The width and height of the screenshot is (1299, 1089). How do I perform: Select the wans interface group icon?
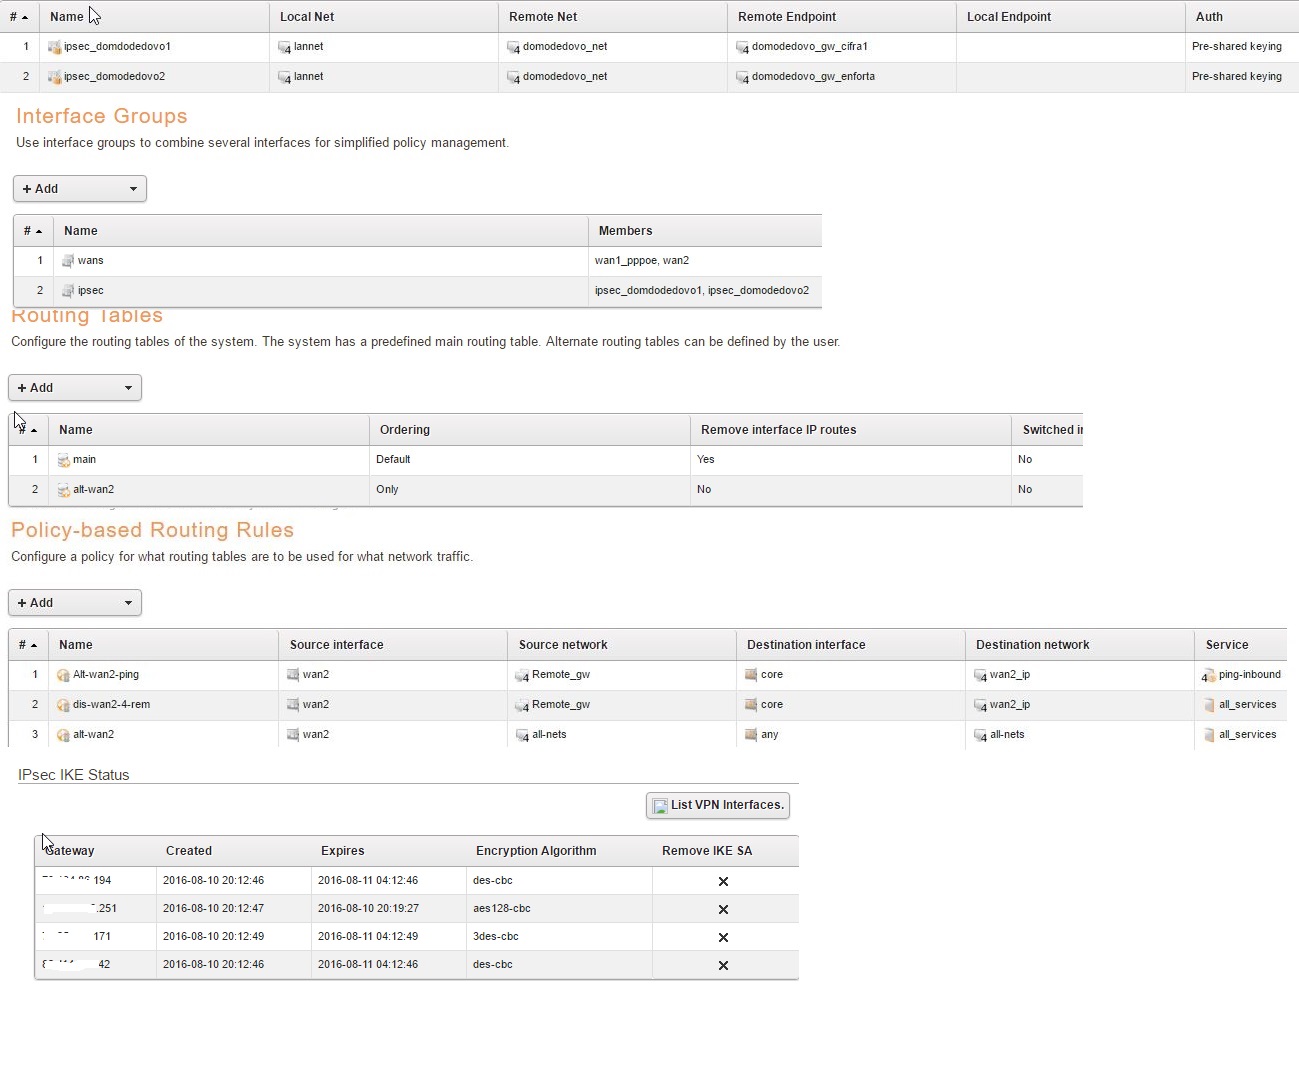coord(68,261)
